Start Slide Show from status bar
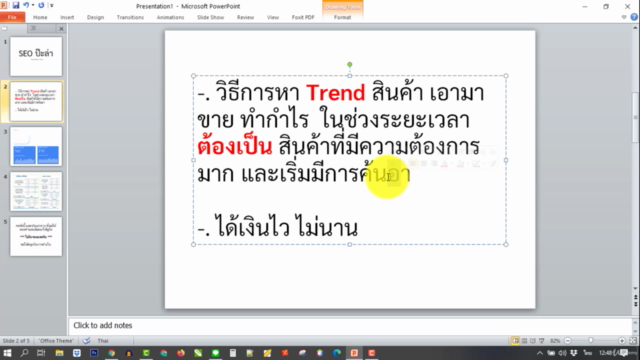The height and width of the screenshot is (360, 640). coord(542,340)
